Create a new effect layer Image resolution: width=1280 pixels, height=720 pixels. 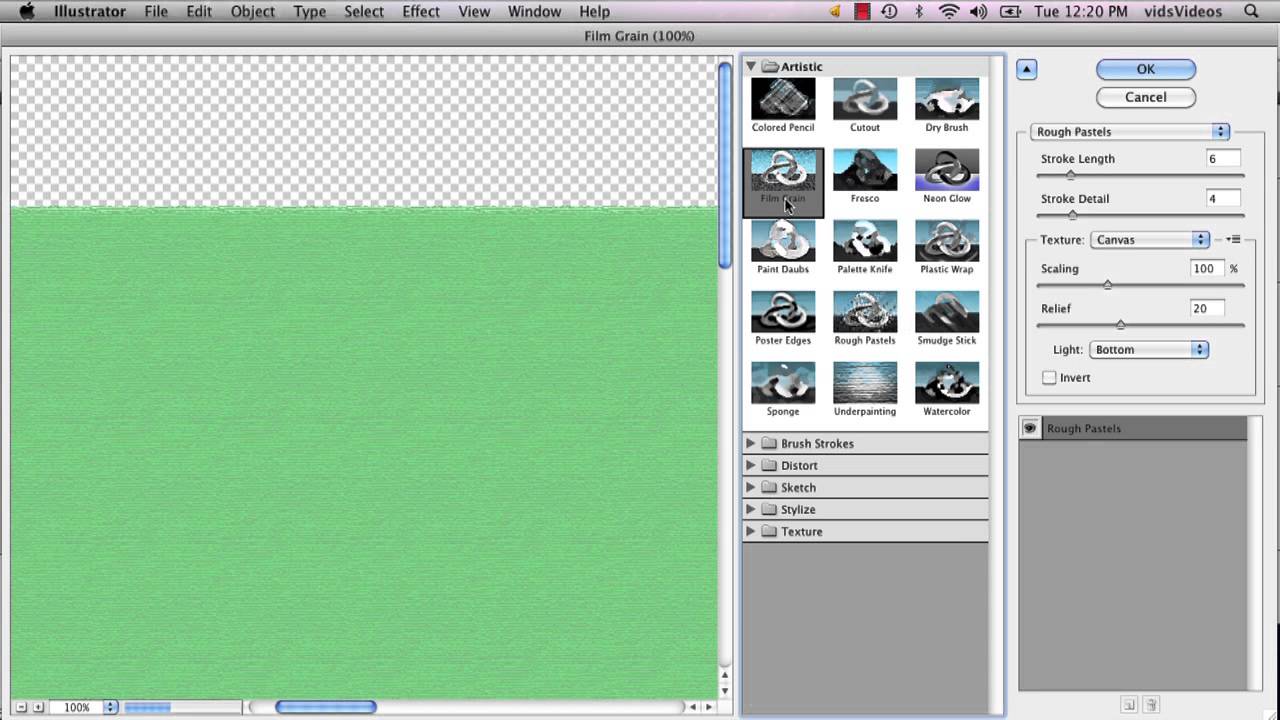[1129, 705]
